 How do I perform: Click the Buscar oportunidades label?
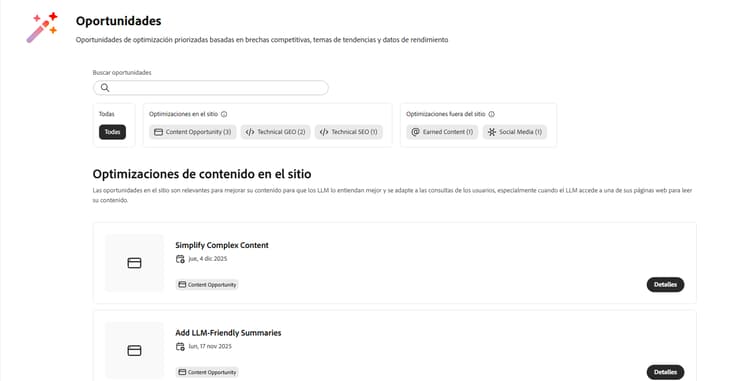(x=122, y=73)
